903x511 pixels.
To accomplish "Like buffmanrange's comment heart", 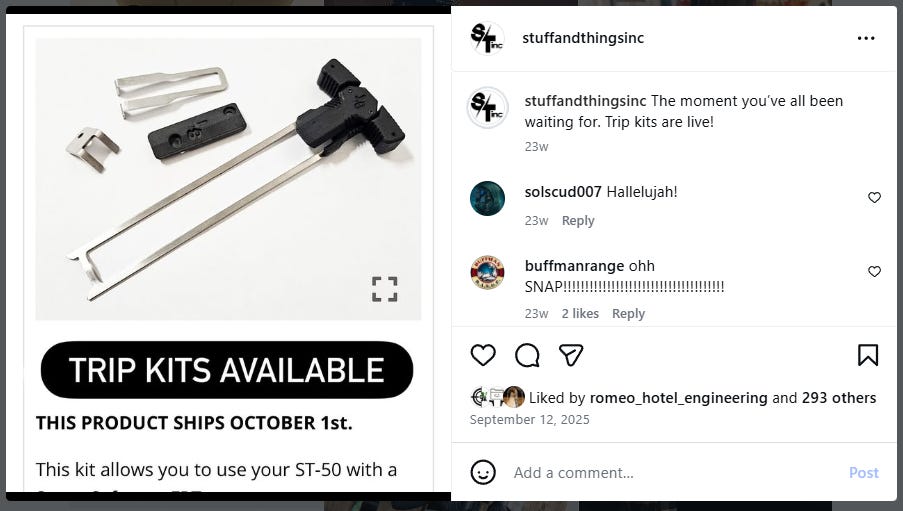I will (874, 271).
